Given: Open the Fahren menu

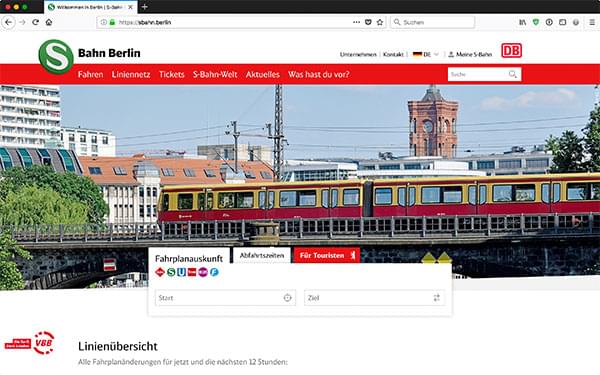Looking at the screenshot, I should (x=90, y=74).
